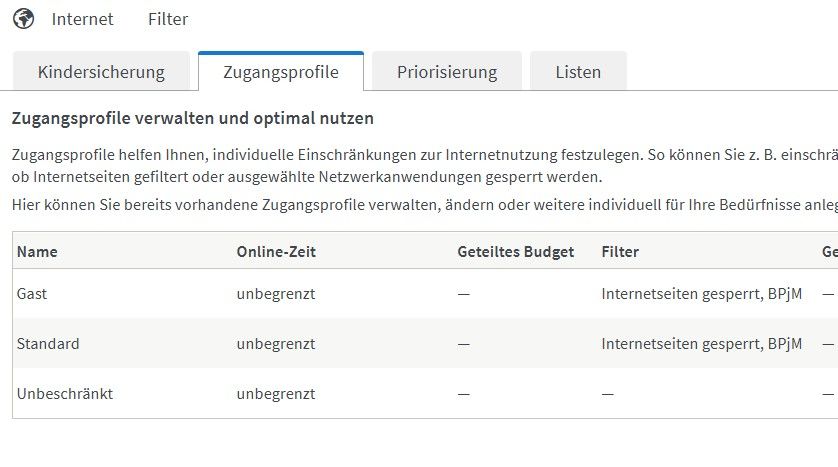Click Gast's unbegrenzt online time cell
This screenshot has width=838, height=467.
coord(276,294)
